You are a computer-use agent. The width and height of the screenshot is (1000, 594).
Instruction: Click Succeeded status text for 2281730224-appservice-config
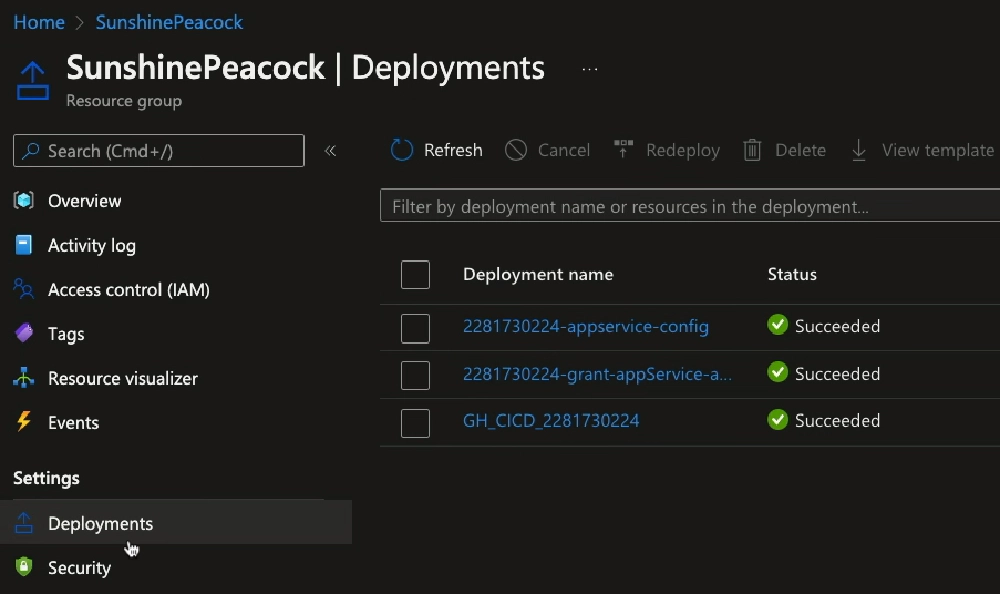(837, 326)
